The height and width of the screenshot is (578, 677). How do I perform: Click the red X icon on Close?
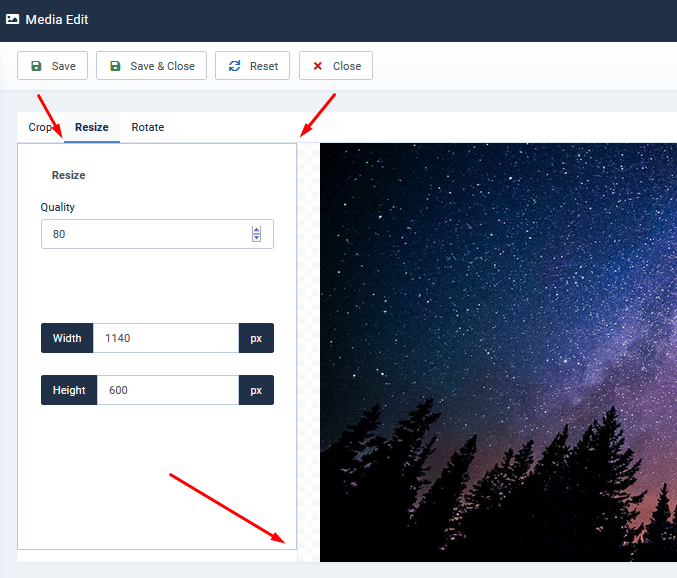click(318, 66)
